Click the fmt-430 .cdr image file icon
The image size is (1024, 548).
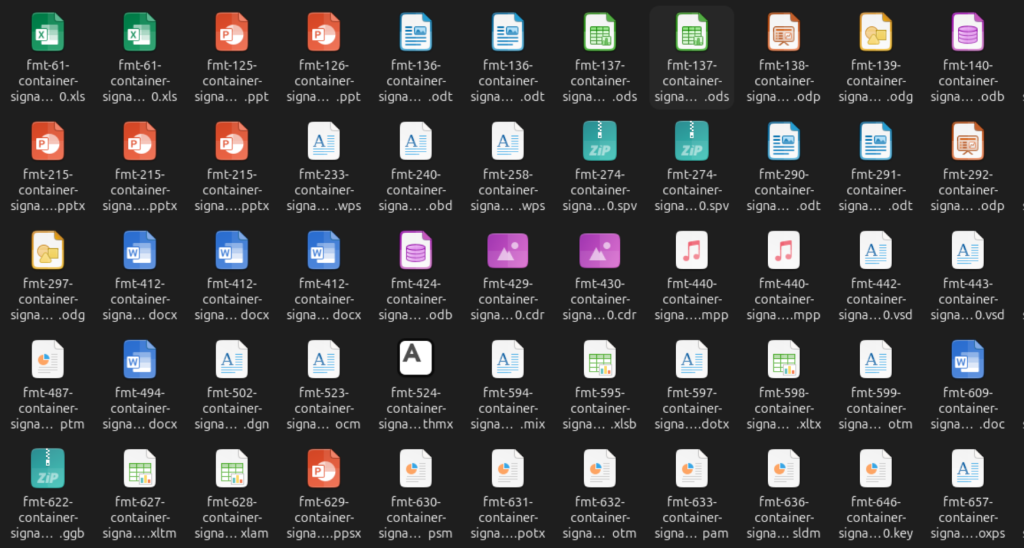tap(600, 250)
